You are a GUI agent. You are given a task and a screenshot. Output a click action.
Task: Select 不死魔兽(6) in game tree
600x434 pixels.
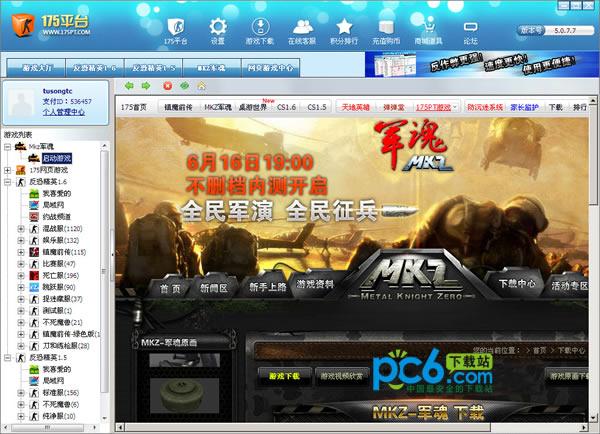coord(60,405)
